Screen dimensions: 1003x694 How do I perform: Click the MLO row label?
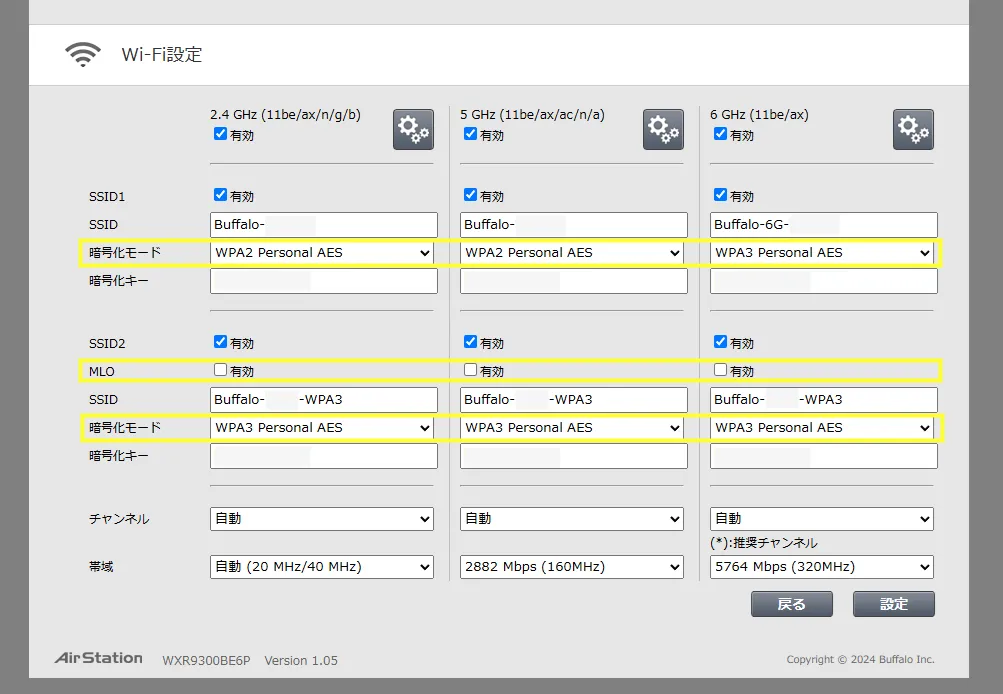[102, 372]
